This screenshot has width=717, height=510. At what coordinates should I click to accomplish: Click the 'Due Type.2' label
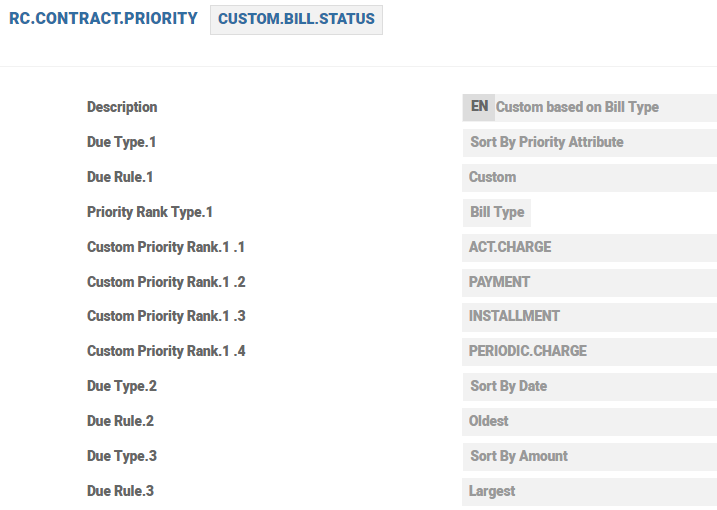(x=122, y=386)
